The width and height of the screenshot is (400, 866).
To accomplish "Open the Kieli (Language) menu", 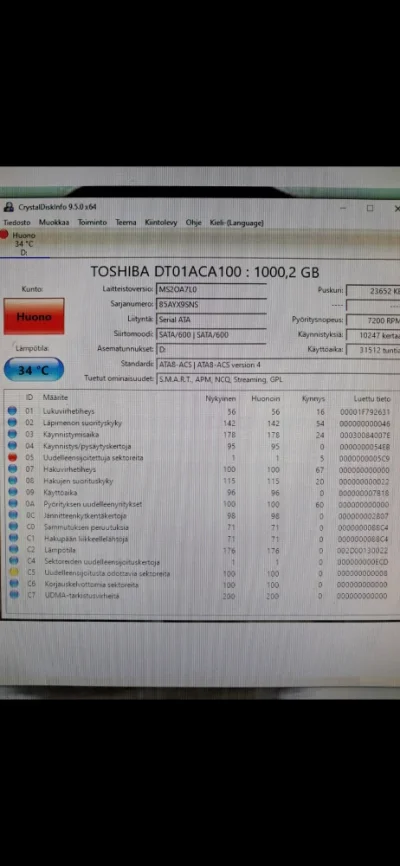I will click(x=236, y=223).
